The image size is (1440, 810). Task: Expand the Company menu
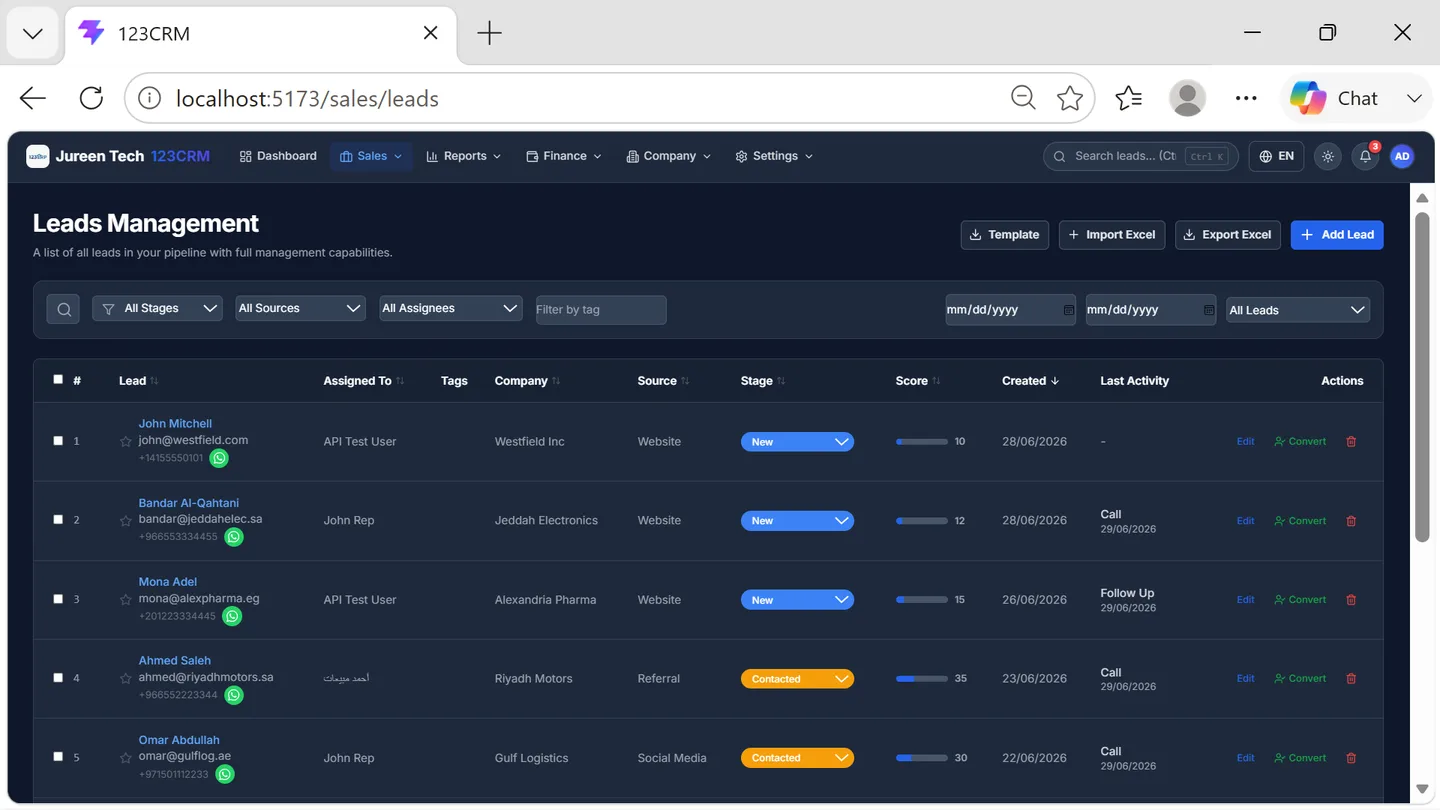668,156
